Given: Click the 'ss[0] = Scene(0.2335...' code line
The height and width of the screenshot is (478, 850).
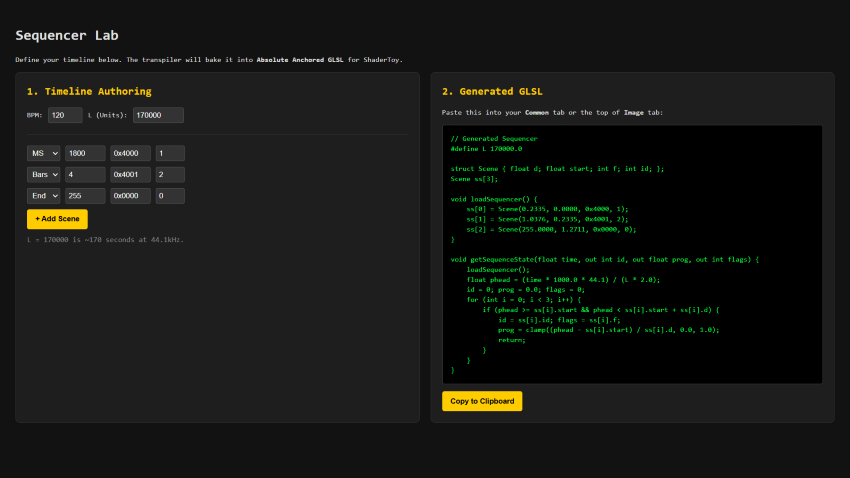Looking at the screenshot, I should coord(548,209).
